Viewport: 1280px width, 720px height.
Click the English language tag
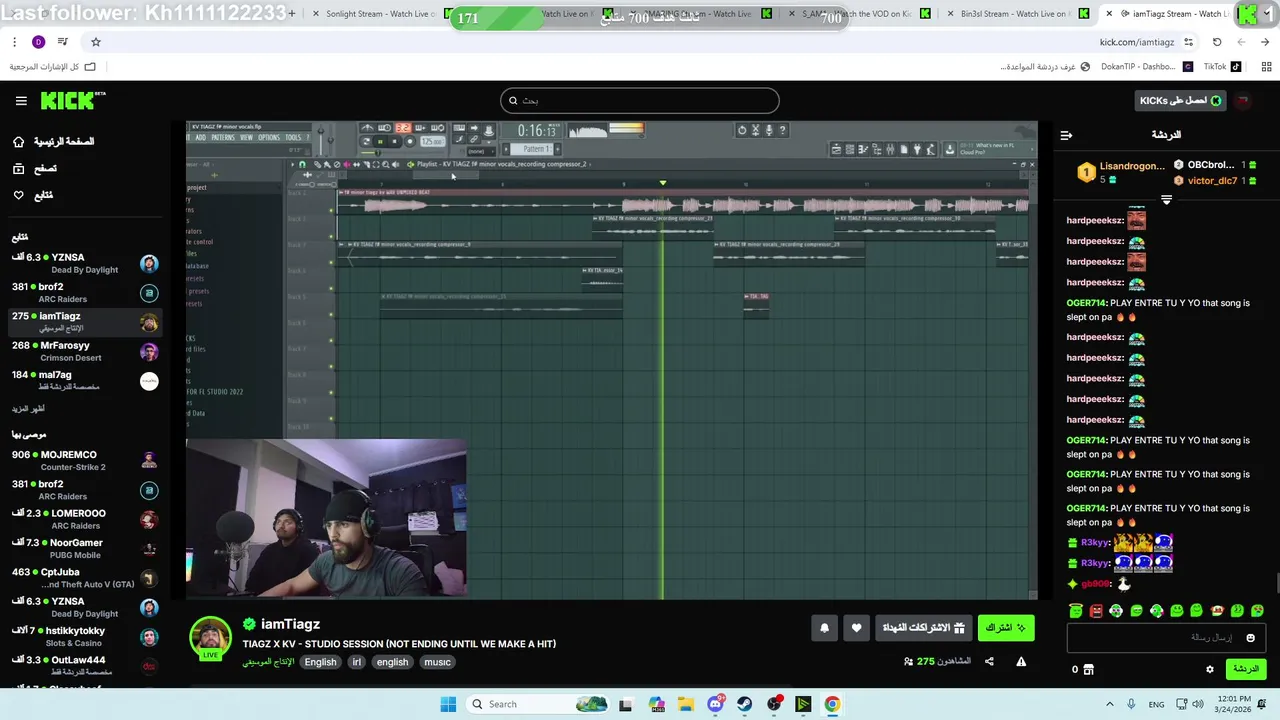320,662
